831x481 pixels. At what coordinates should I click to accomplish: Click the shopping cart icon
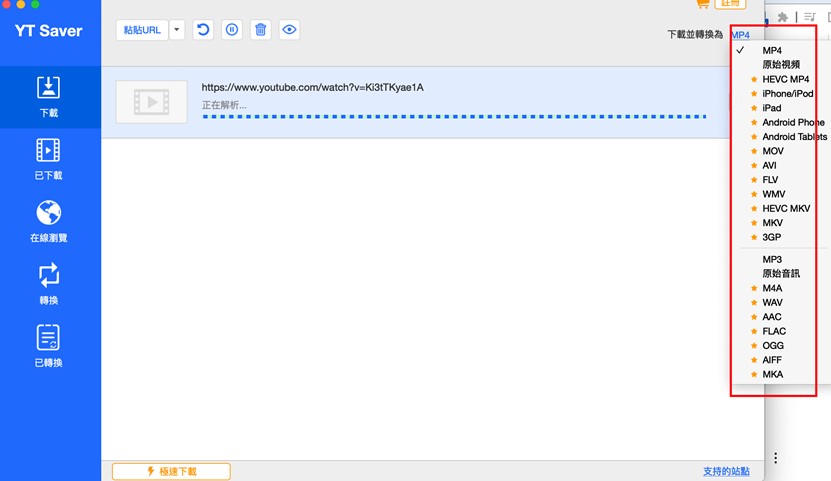point(702,4)
